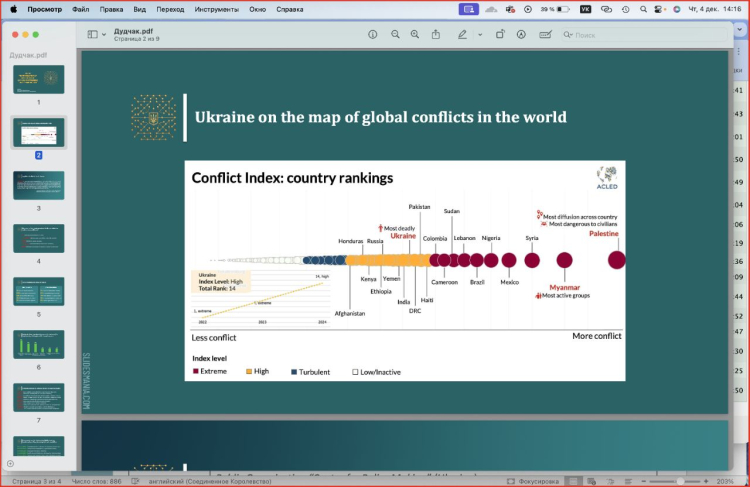Zoom in using the toolbar magnifier
The width and height of the screenshot is (750, 487).
(415, 34)
